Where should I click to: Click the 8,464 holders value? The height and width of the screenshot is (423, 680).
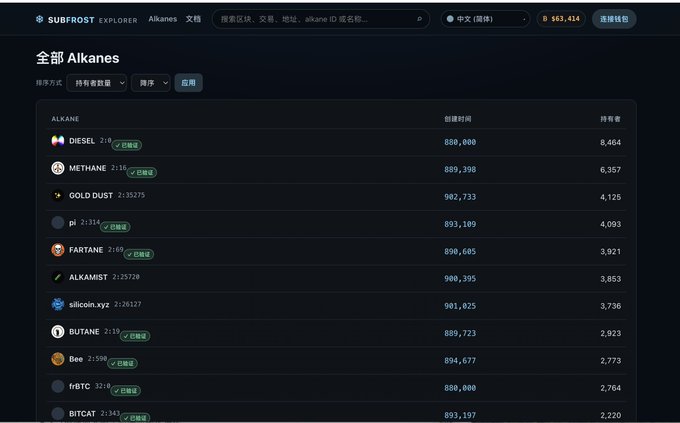pyautogui.click(x=611, y=142)
